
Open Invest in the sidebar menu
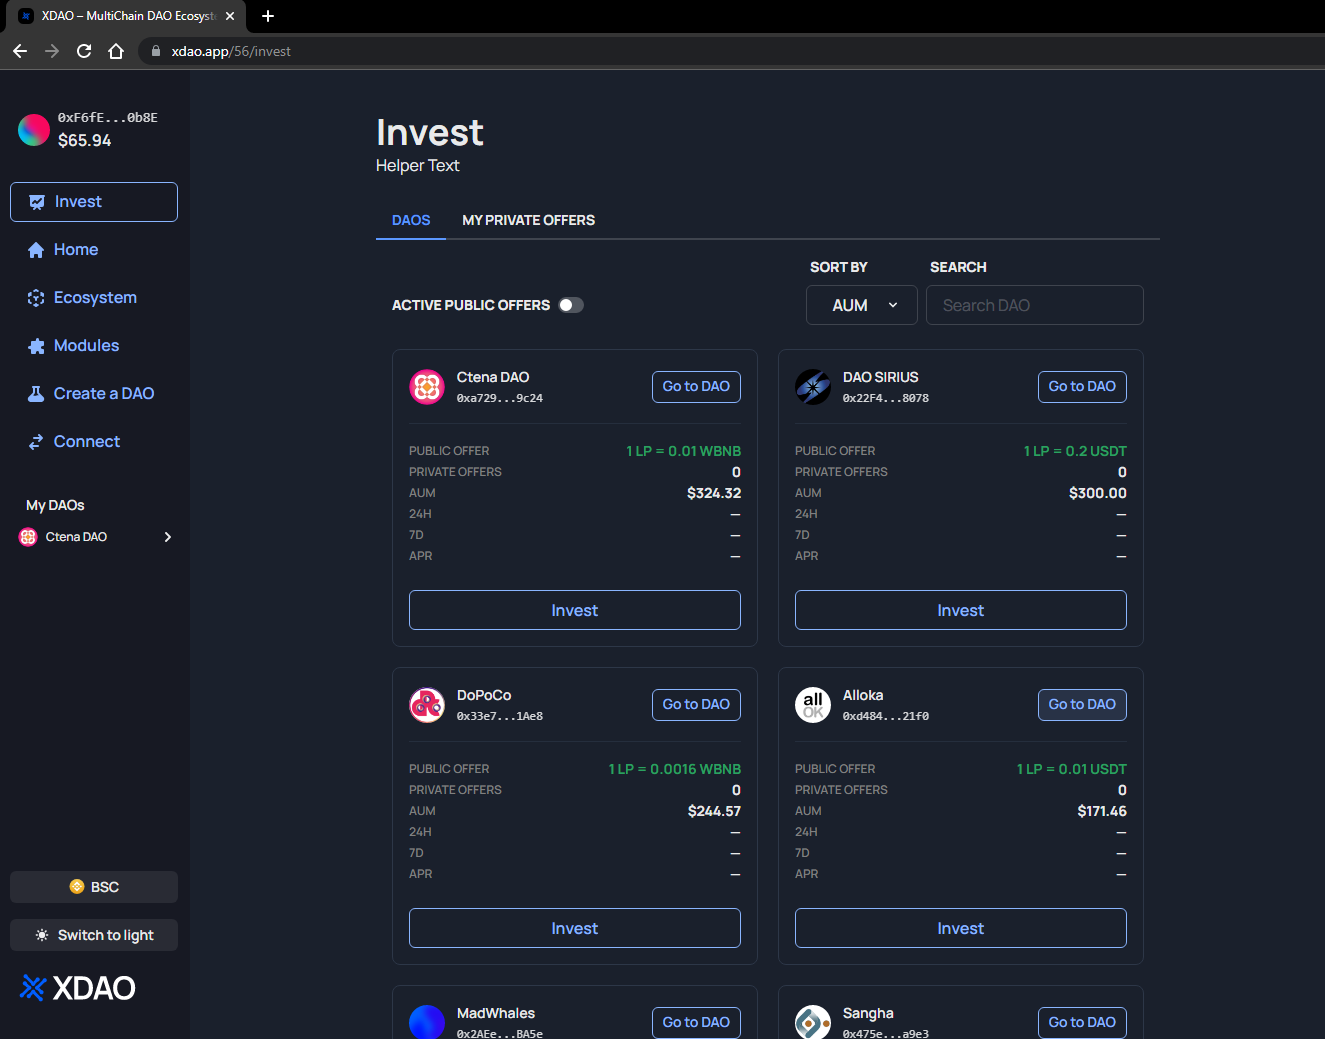tap(94, 202)
